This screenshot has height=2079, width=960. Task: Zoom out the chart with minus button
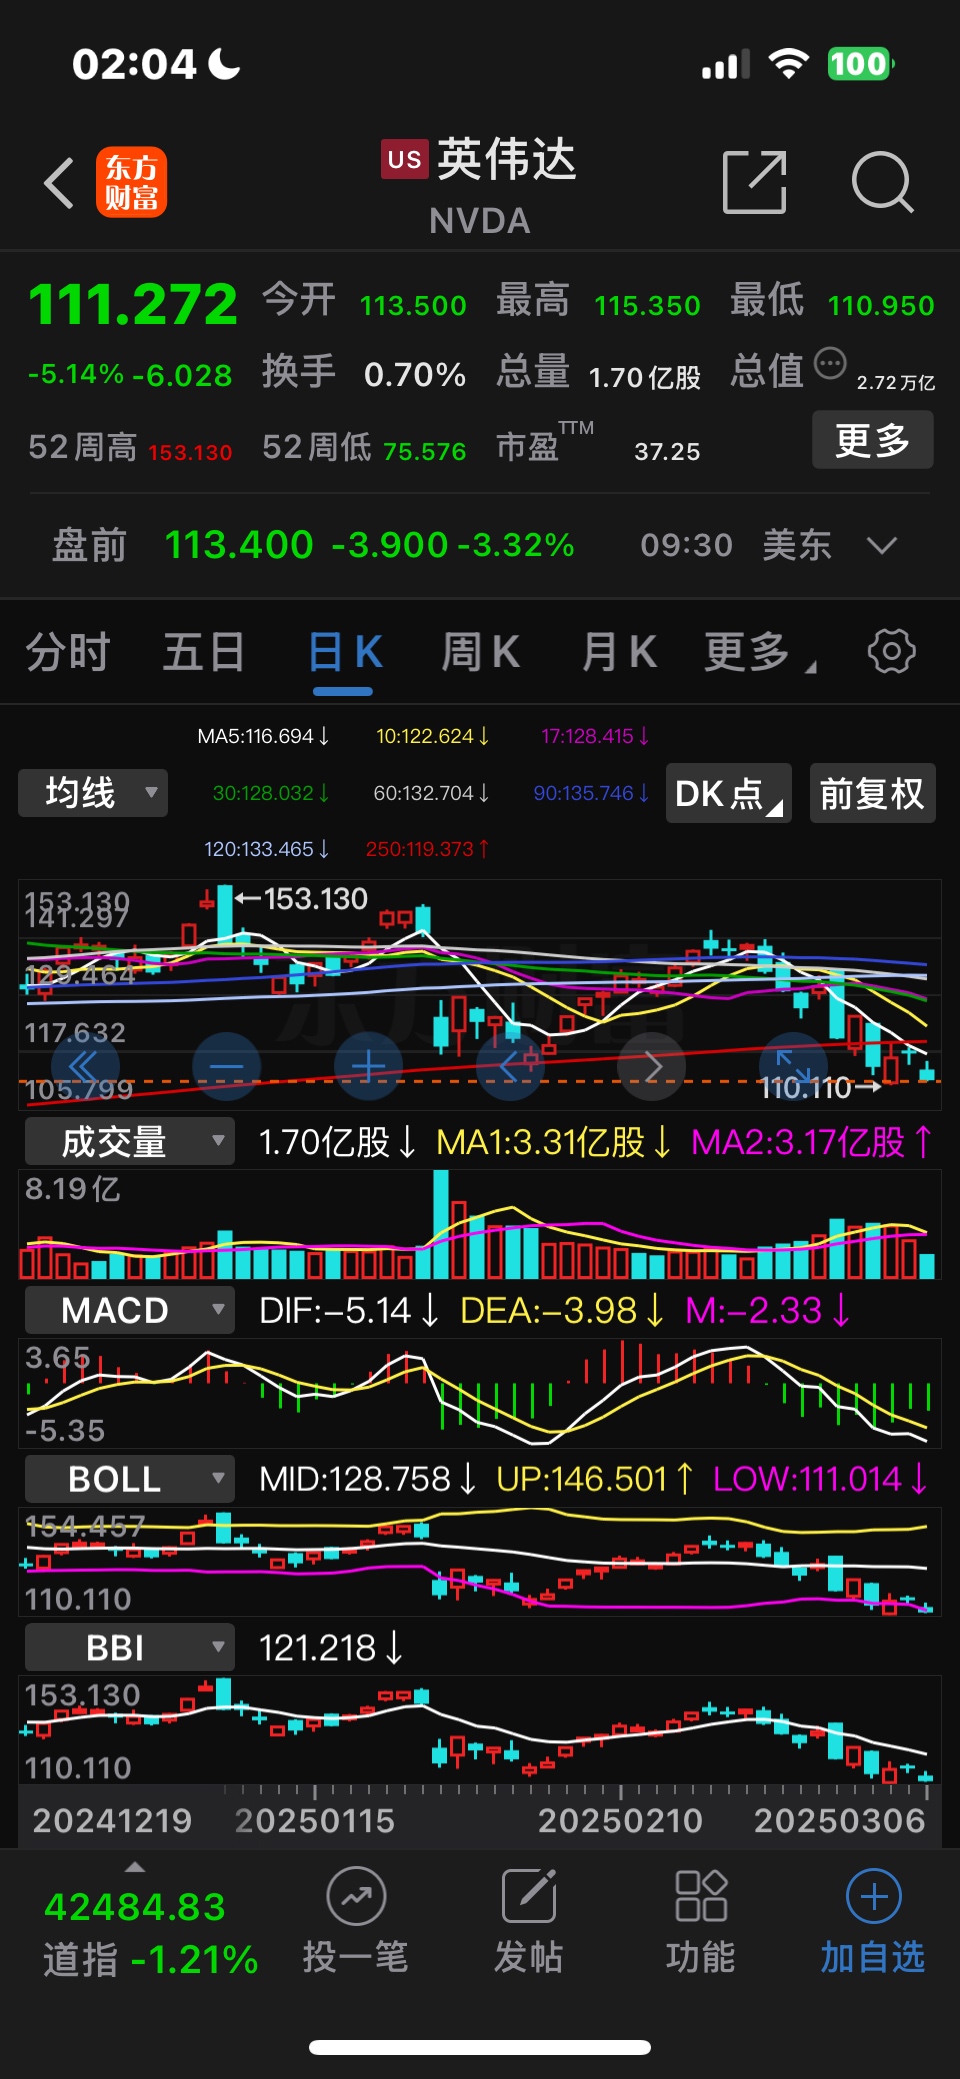click(226, 1066)
